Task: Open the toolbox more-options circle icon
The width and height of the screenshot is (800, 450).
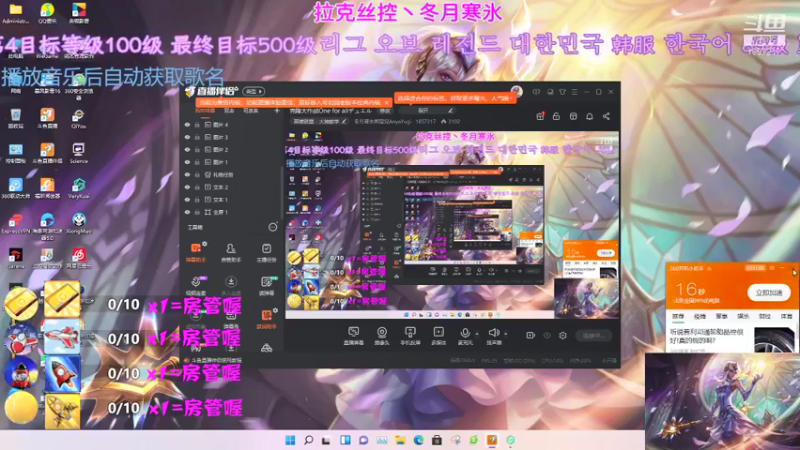Action: click(273, 227)
